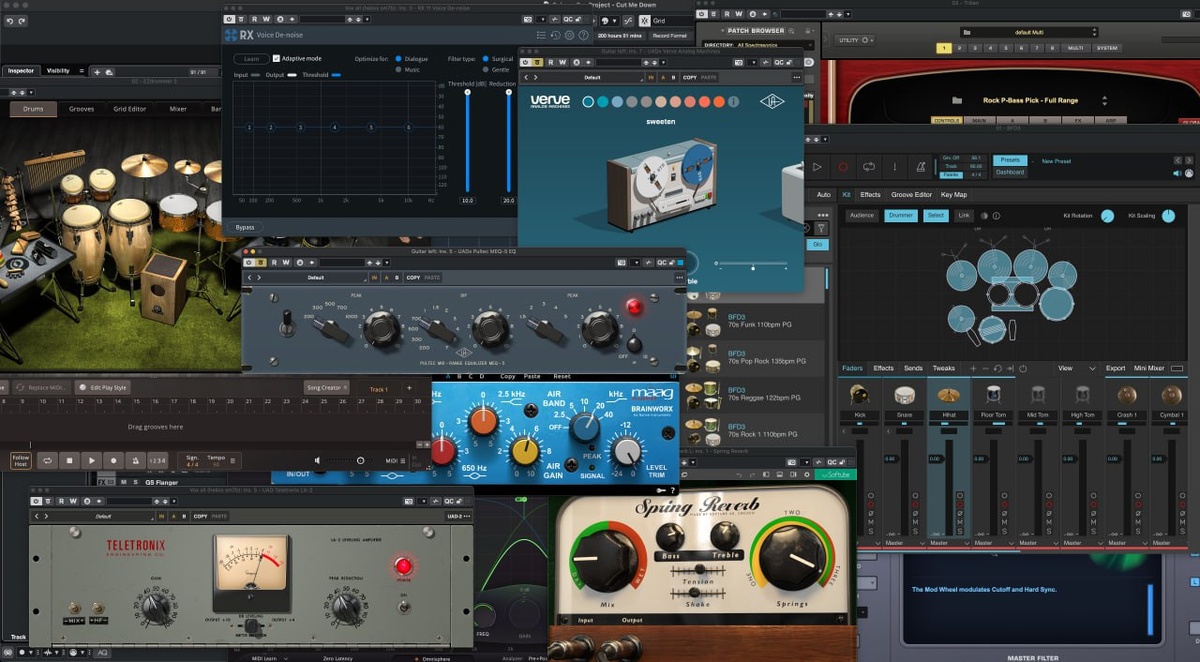Click the Reduction slider in RX De-noise
Viewport: 1200px width, 662px height.
[508, 140]
